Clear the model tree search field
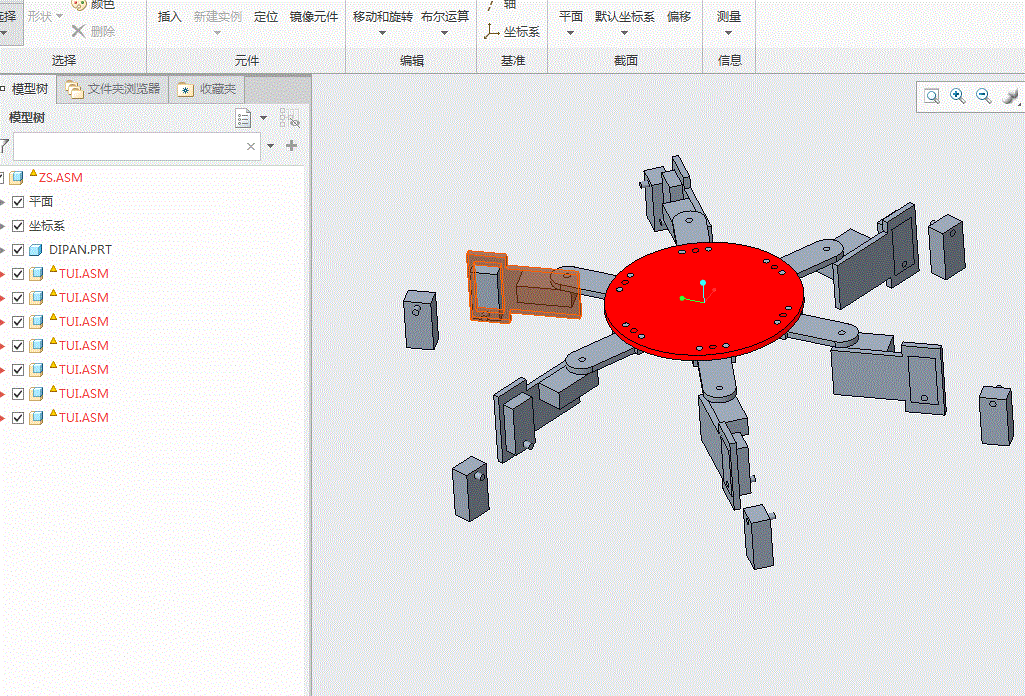Screen dimensions: 1025x696 coord(250,146)
